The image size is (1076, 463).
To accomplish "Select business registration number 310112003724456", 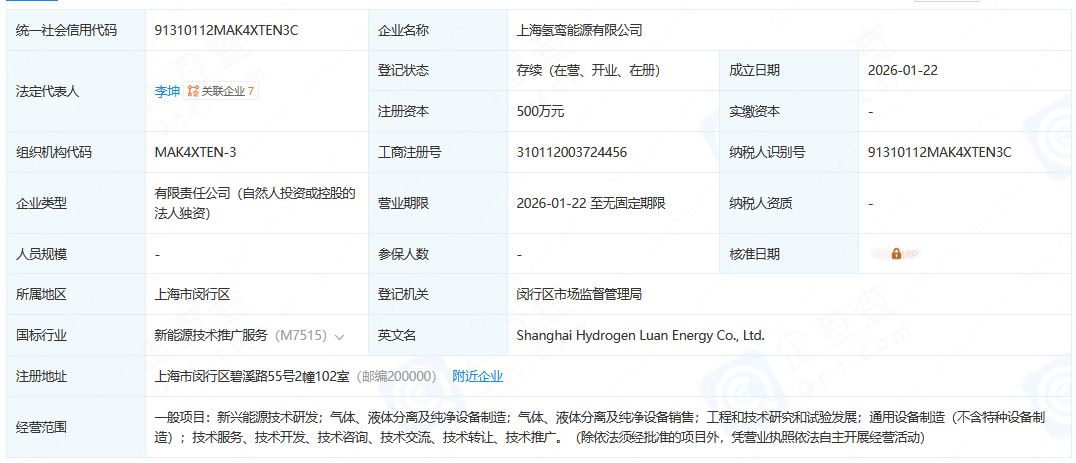I will (572, 152).
